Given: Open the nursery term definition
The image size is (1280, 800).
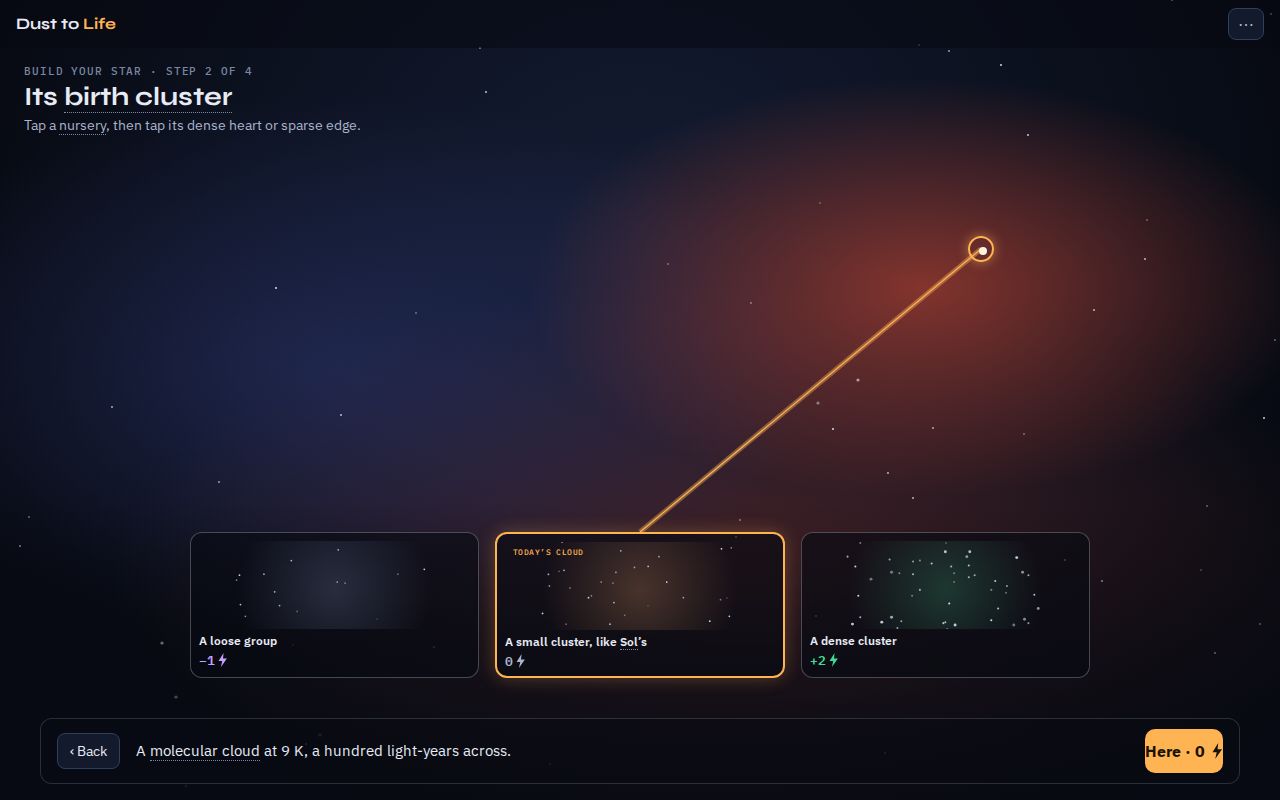Looking at the screenshot, I should coord(82,126).
